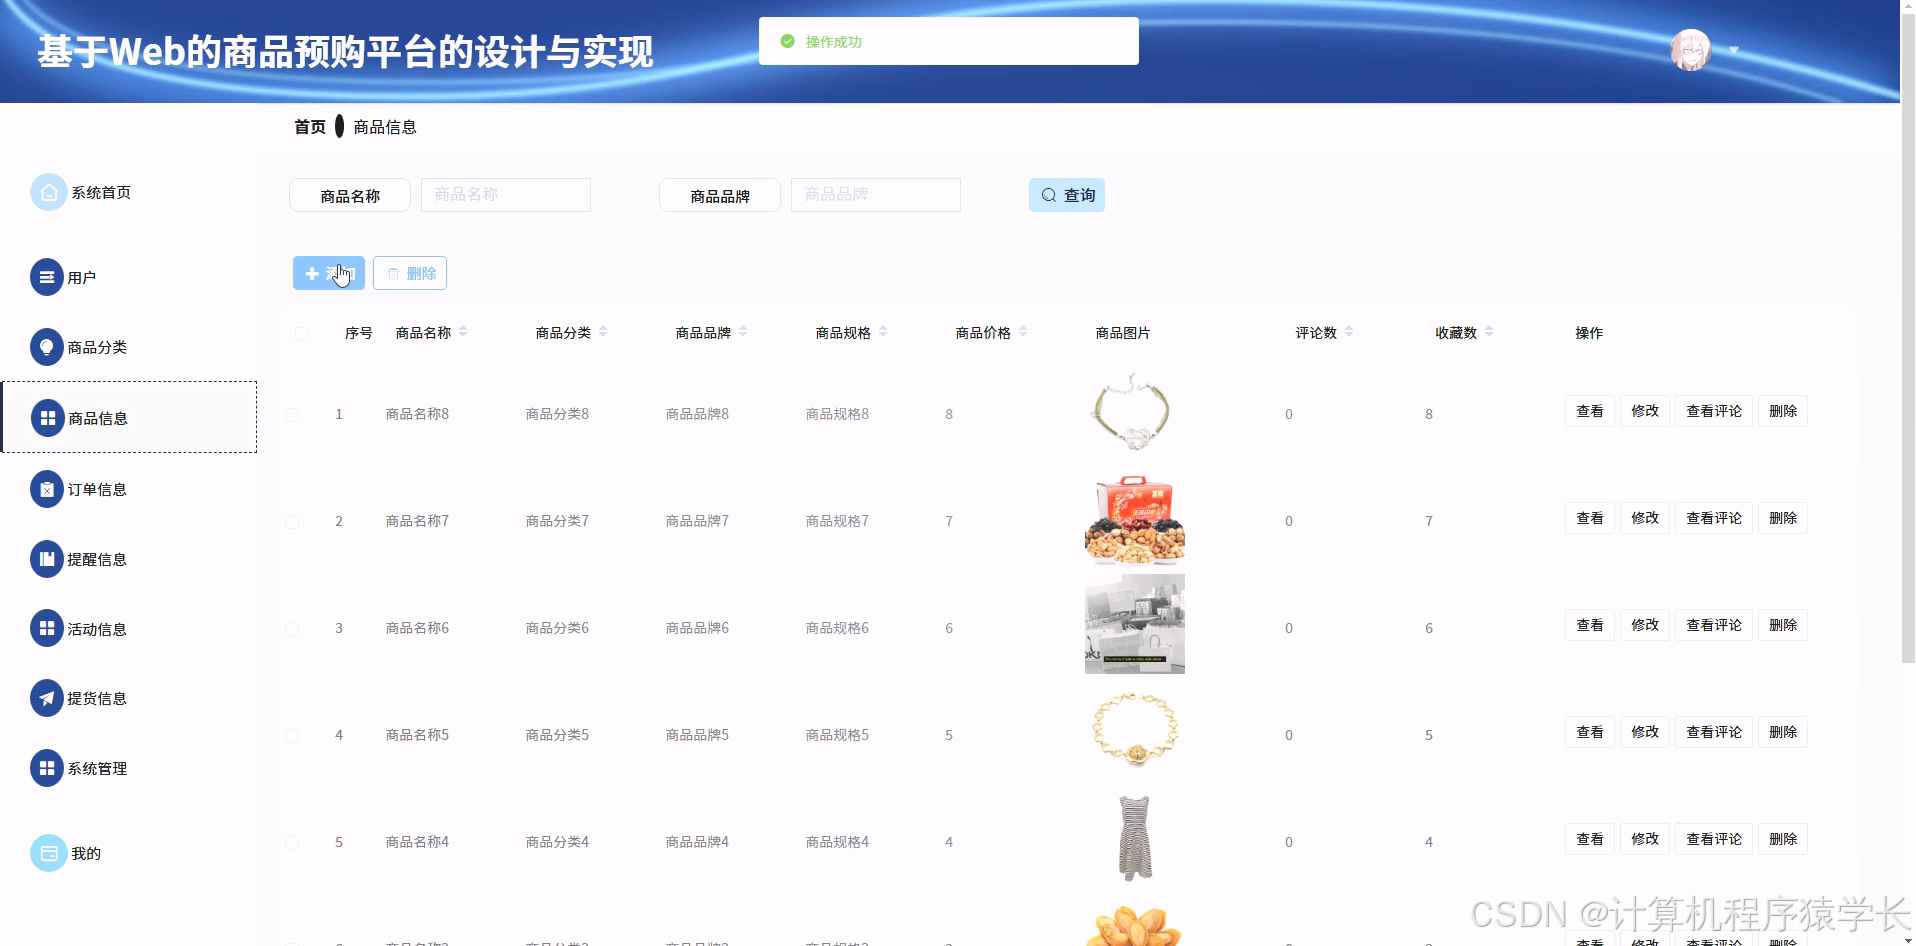
Task: Click the 订单信息 order info icon
Action: click(48, 488)
